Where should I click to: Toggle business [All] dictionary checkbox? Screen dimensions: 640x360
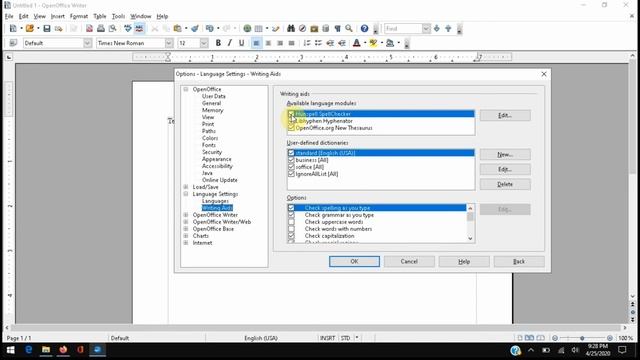coord(291,160)
